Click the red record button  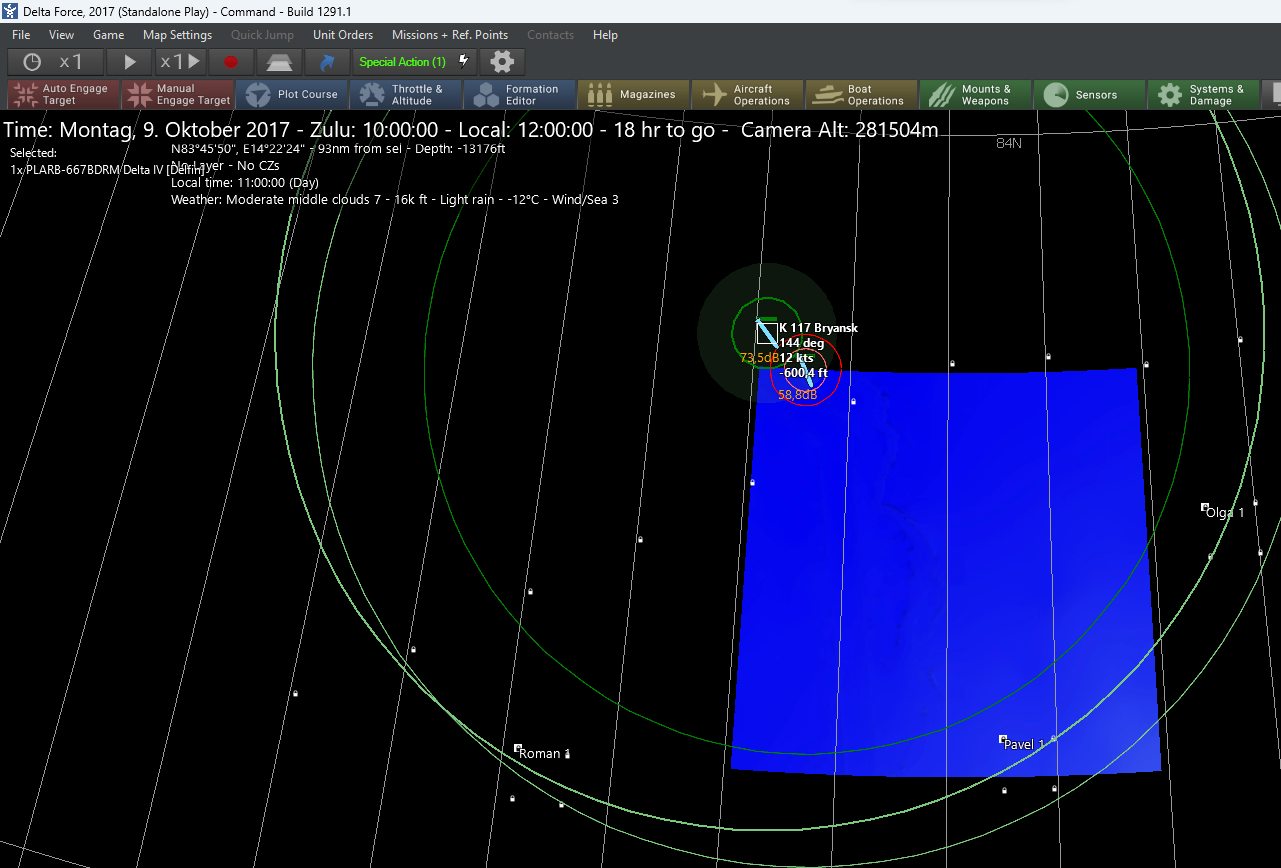point(231,62)
